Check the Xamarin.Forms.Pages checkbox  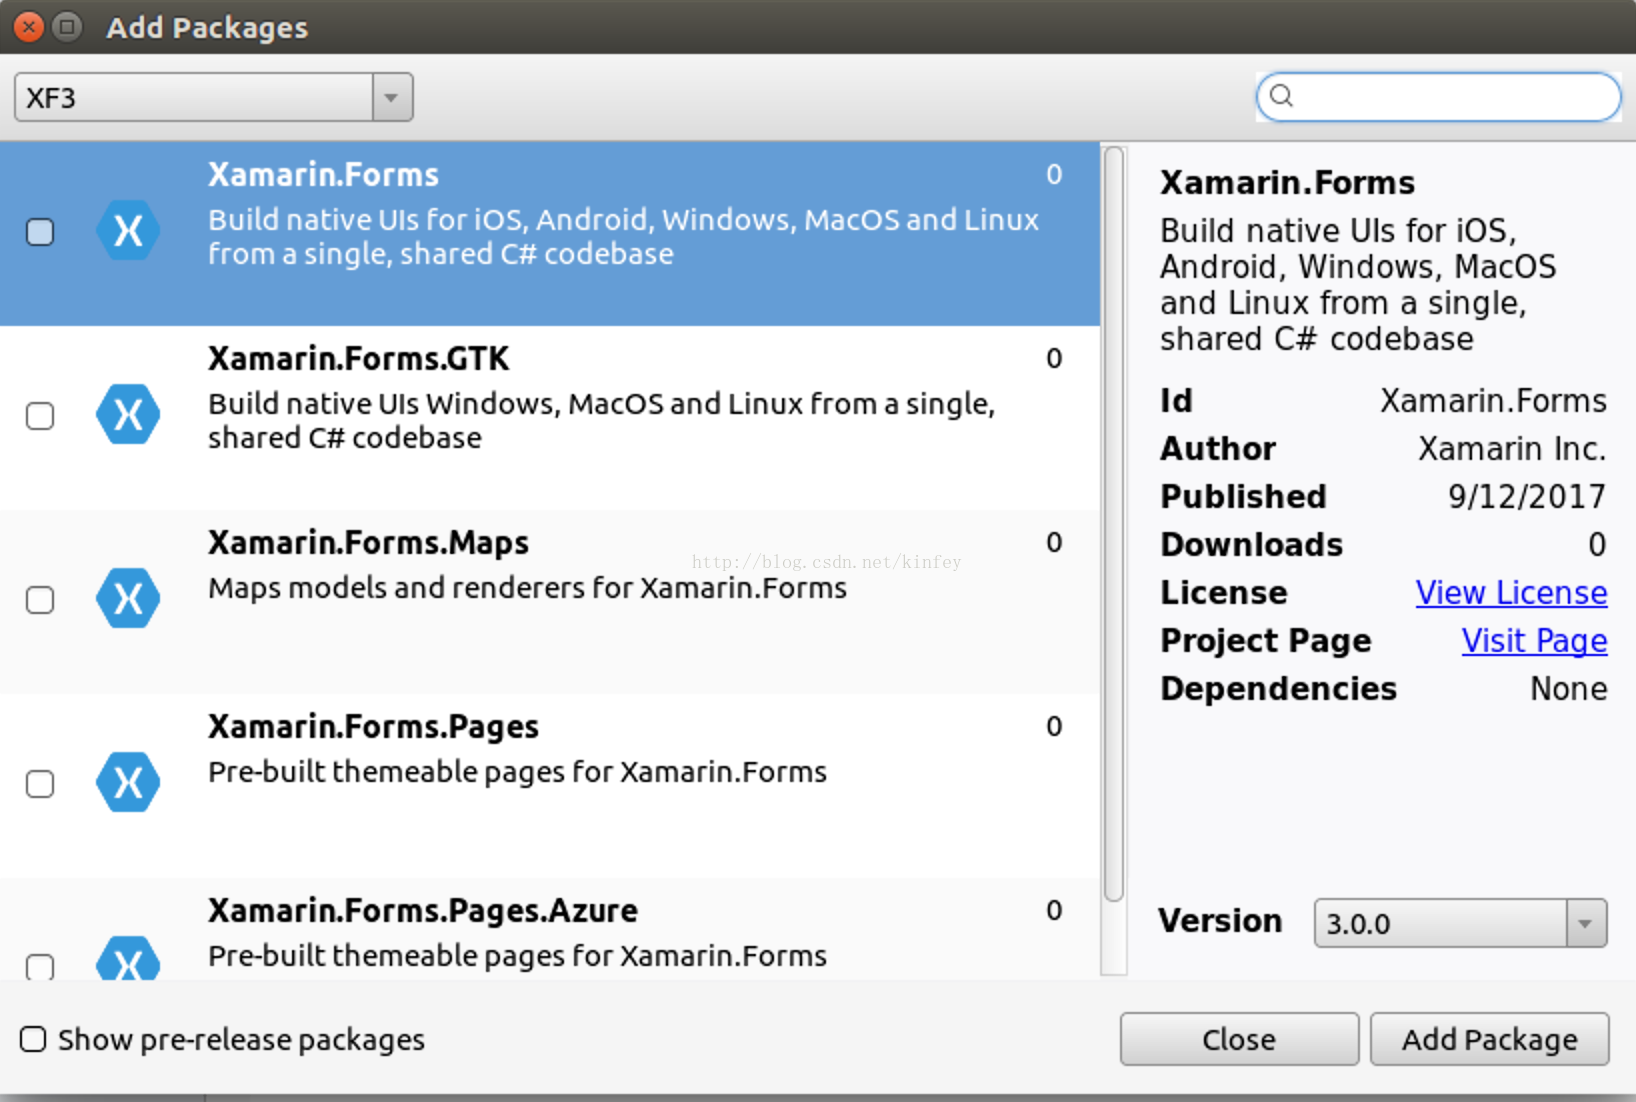tap(40, 783)
